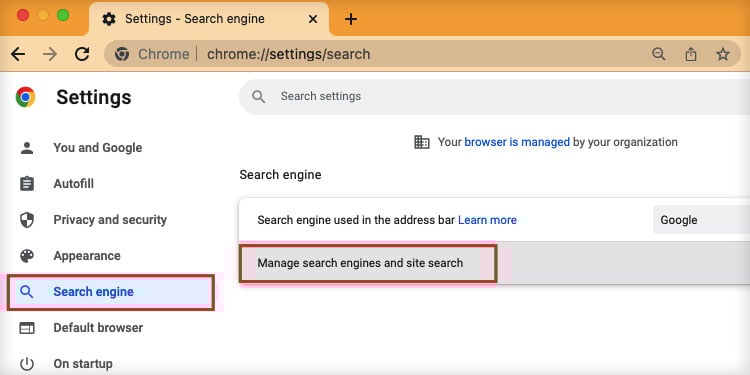Close the Settings - Search engine tab

(313, 19)
